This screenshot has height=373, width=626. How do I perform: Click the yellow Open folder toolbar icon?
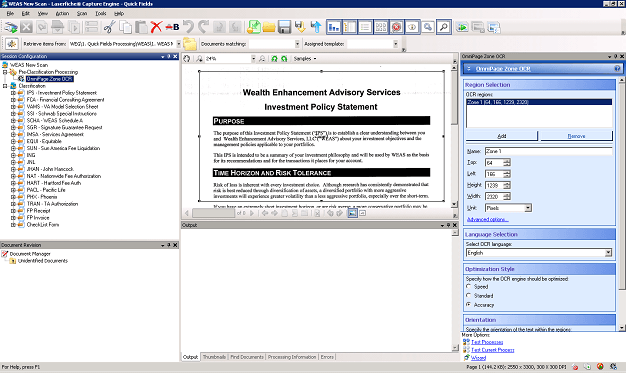(x=269, y=27)
